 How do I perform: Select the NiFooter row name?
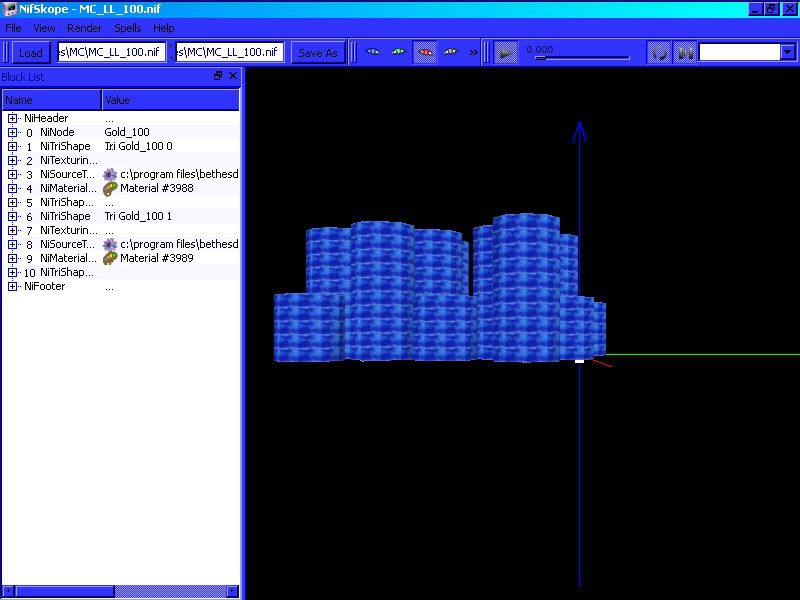pyautogui.click(x=44, y=286)
